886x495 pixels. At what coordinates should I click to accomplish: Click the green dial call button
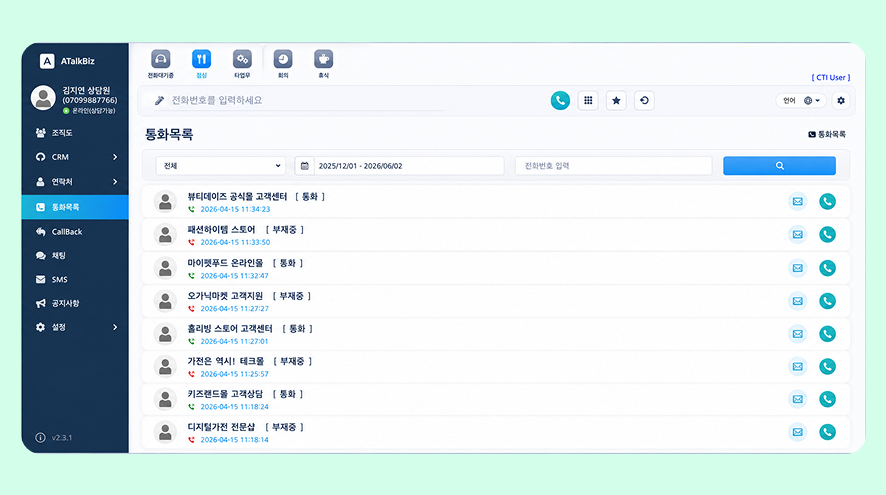[560, 101]
